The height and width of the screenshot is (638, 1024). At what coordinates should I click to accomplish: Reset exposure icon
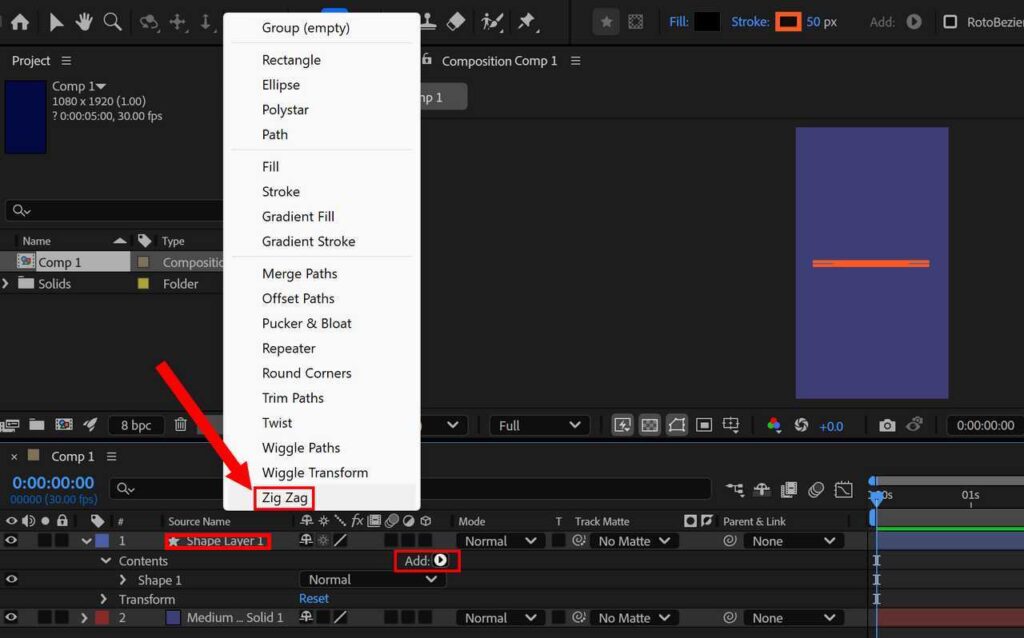coord(801,425)
